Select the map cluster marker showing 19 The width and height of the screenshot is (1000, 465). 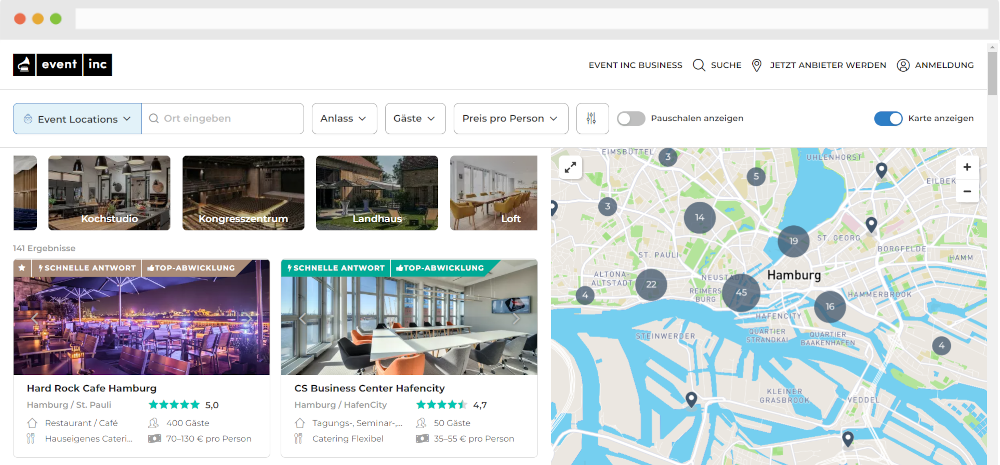click(x=793, y=241)
